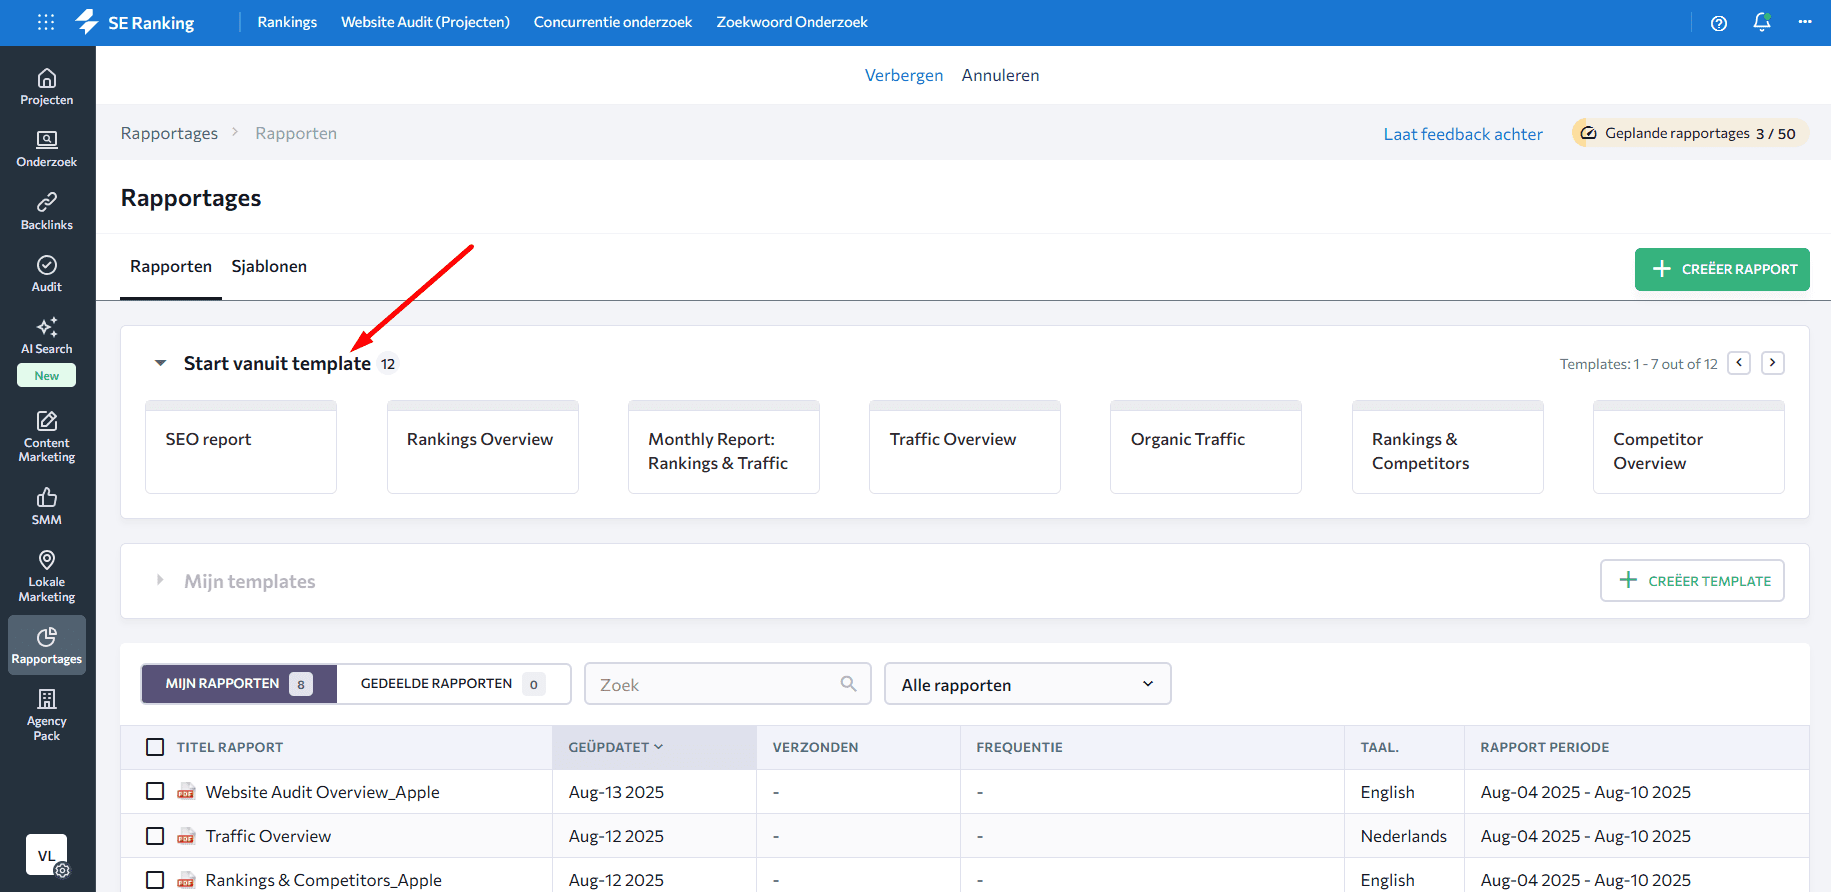Click the Rapport Periode column header
The image size is (1831, 892).
point(1545,747)
